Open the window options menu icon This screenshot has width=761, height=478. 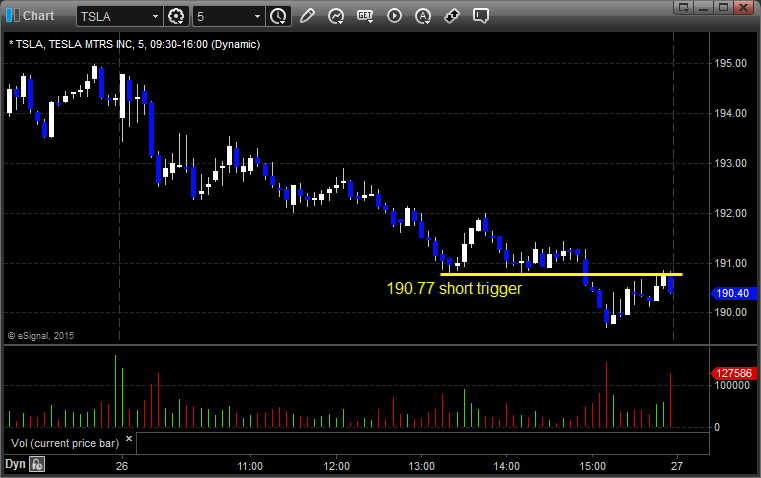point(684,7)
